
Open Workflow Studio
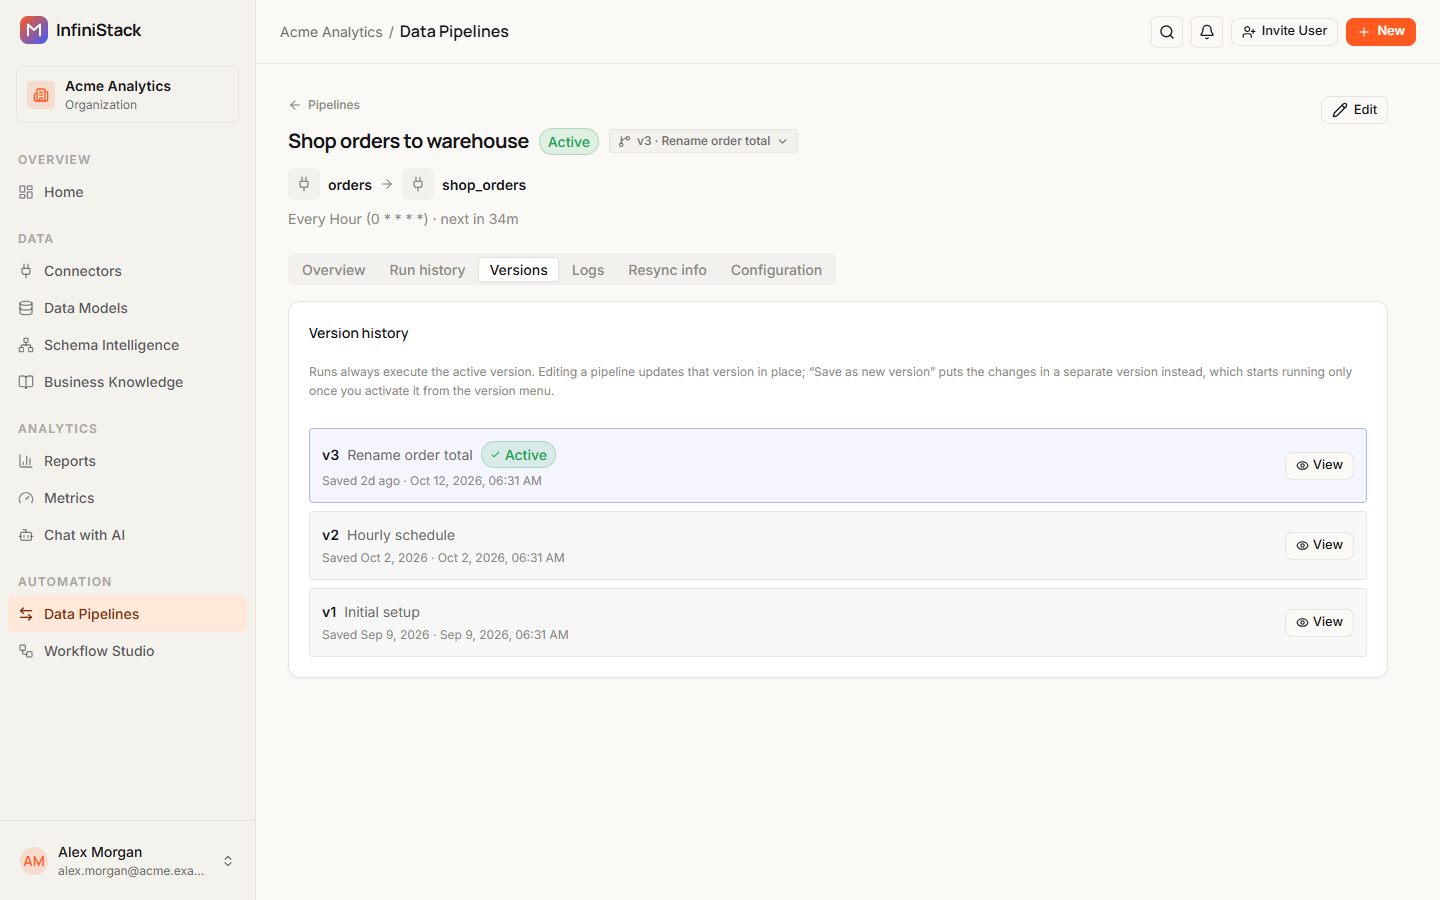tap(127, 651)
